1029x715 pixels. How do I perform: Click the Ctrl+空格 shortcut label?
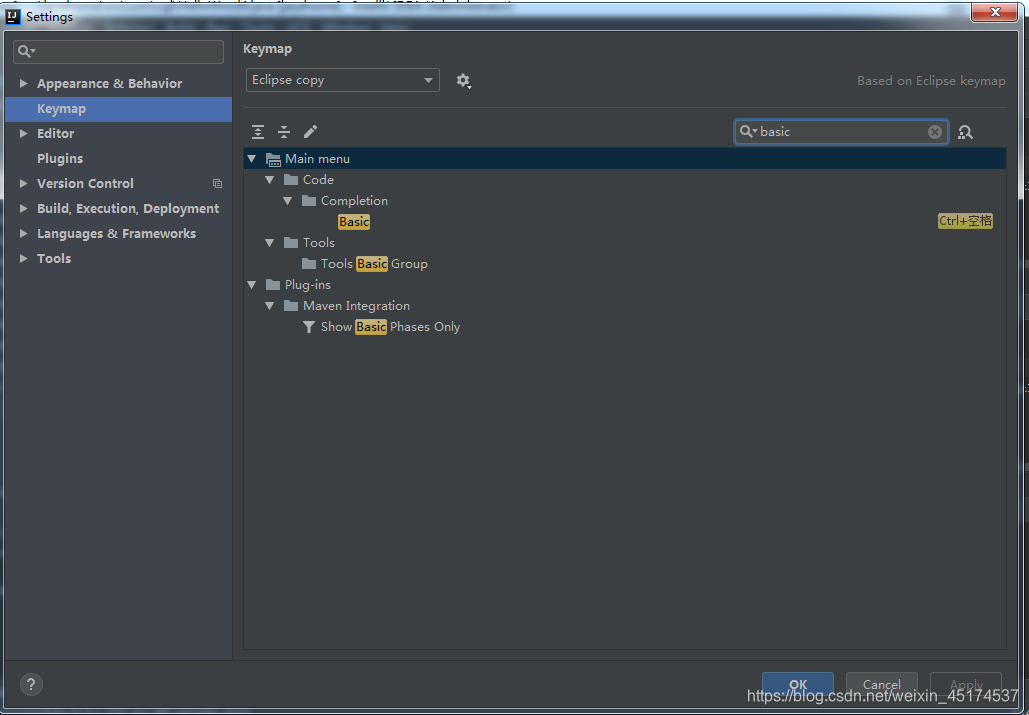tap(965, 221)
